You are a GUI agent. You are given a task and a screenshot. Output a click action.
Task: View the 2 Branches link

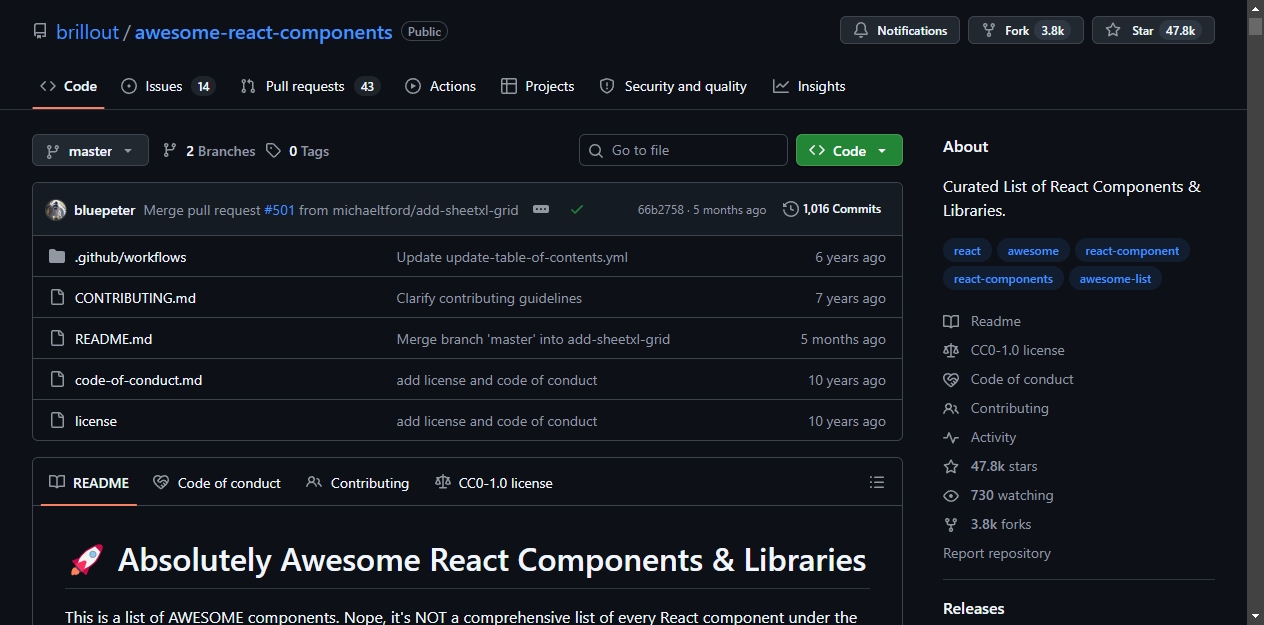click(209, 151)
